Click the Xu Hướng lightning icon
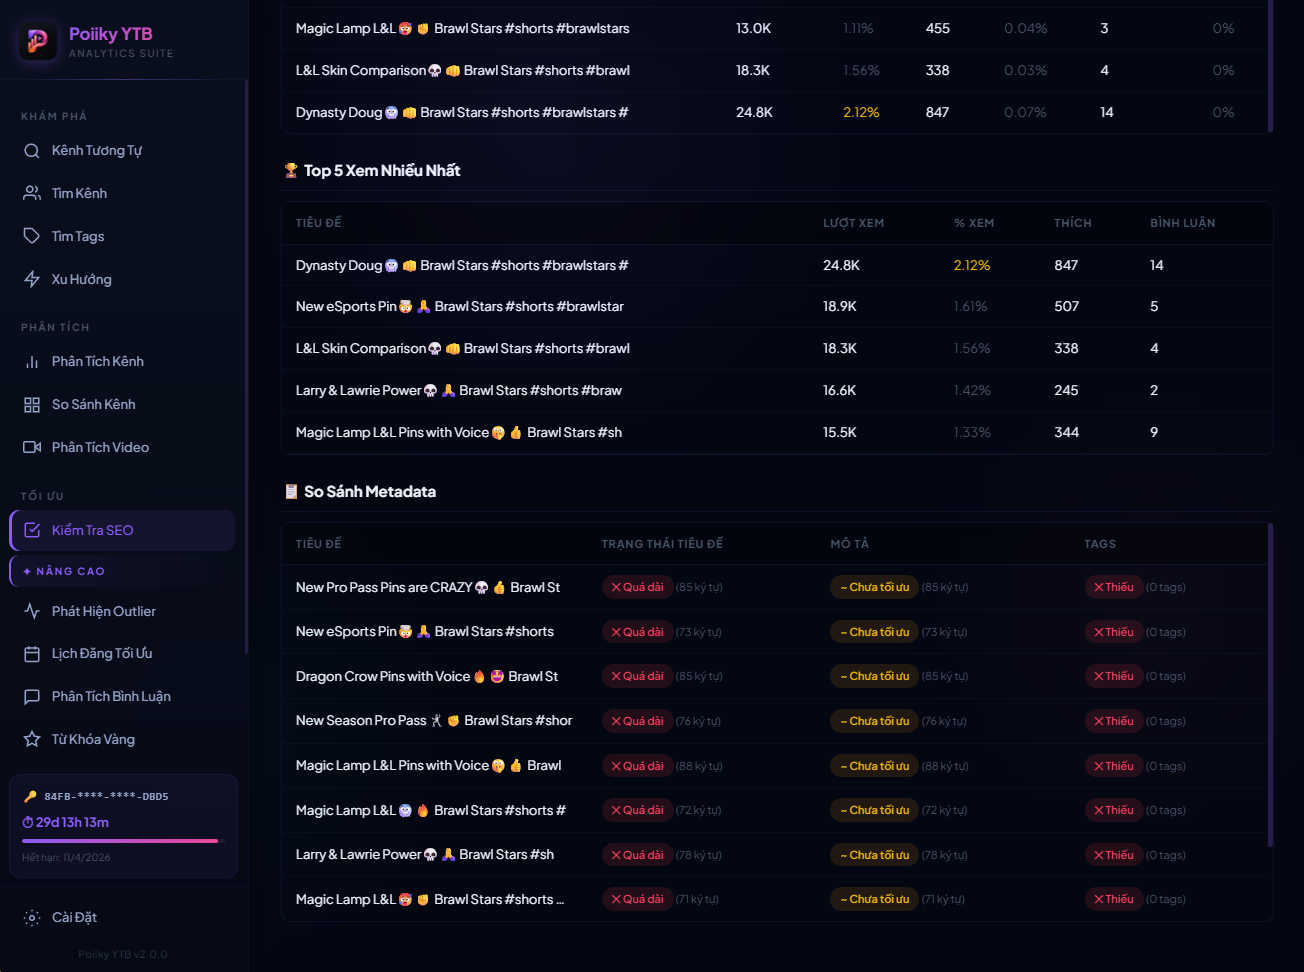This screenshot has width=1304, height=972. (32, 280)
